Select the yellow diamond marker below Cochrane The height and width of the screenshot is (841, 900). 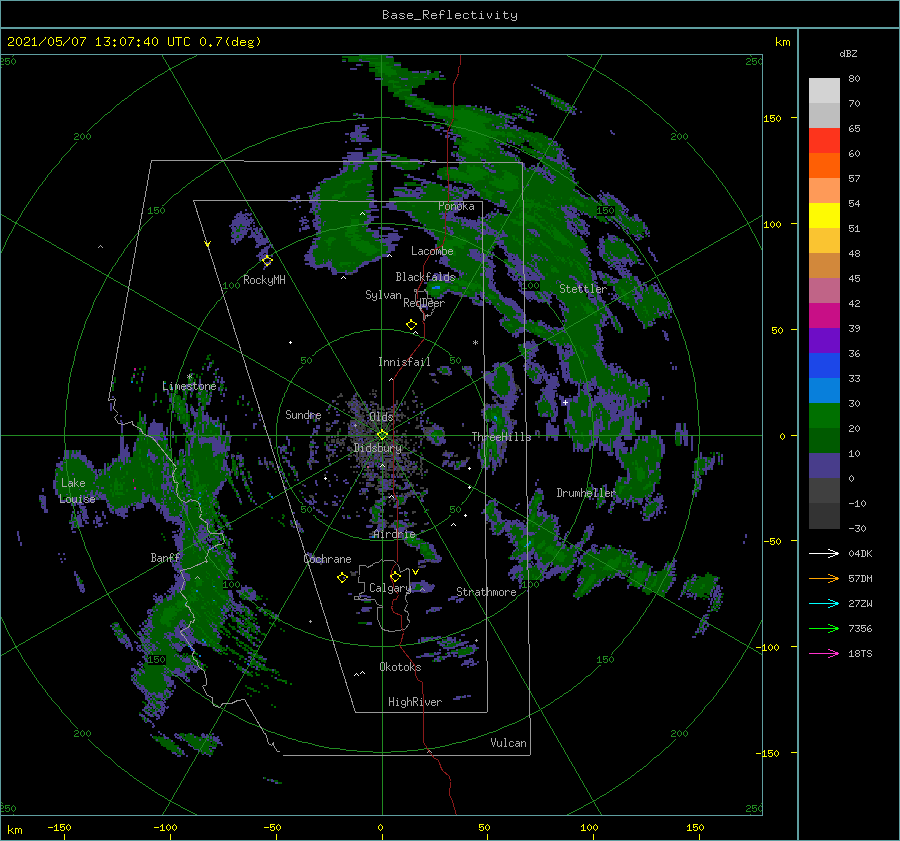pos(342,578)
